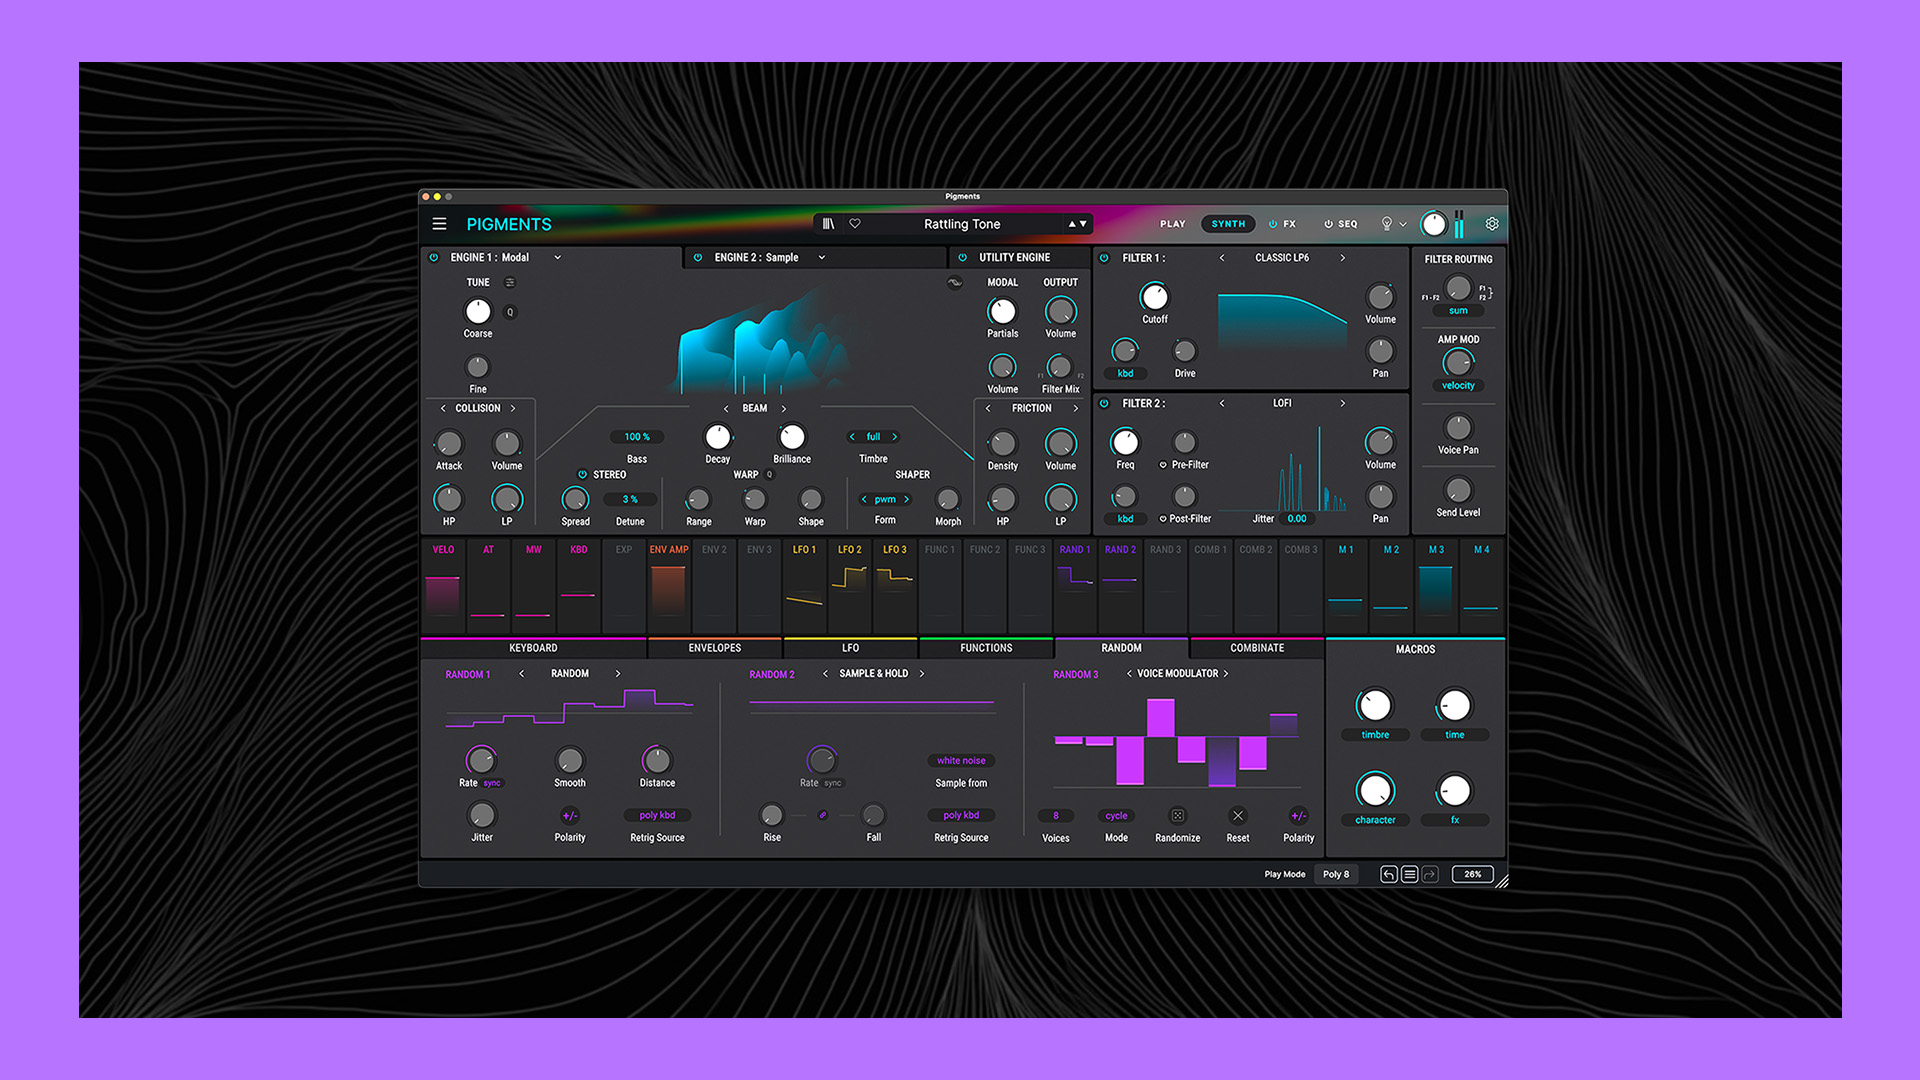
Task: Click the PLAY view button
Action: click(x=1172, y=224)
